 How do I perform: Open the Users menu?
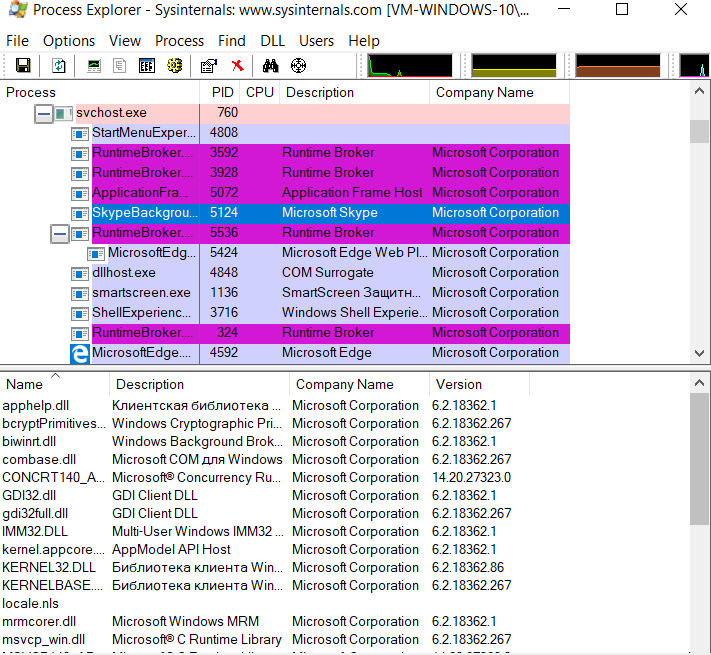(317, 41)
